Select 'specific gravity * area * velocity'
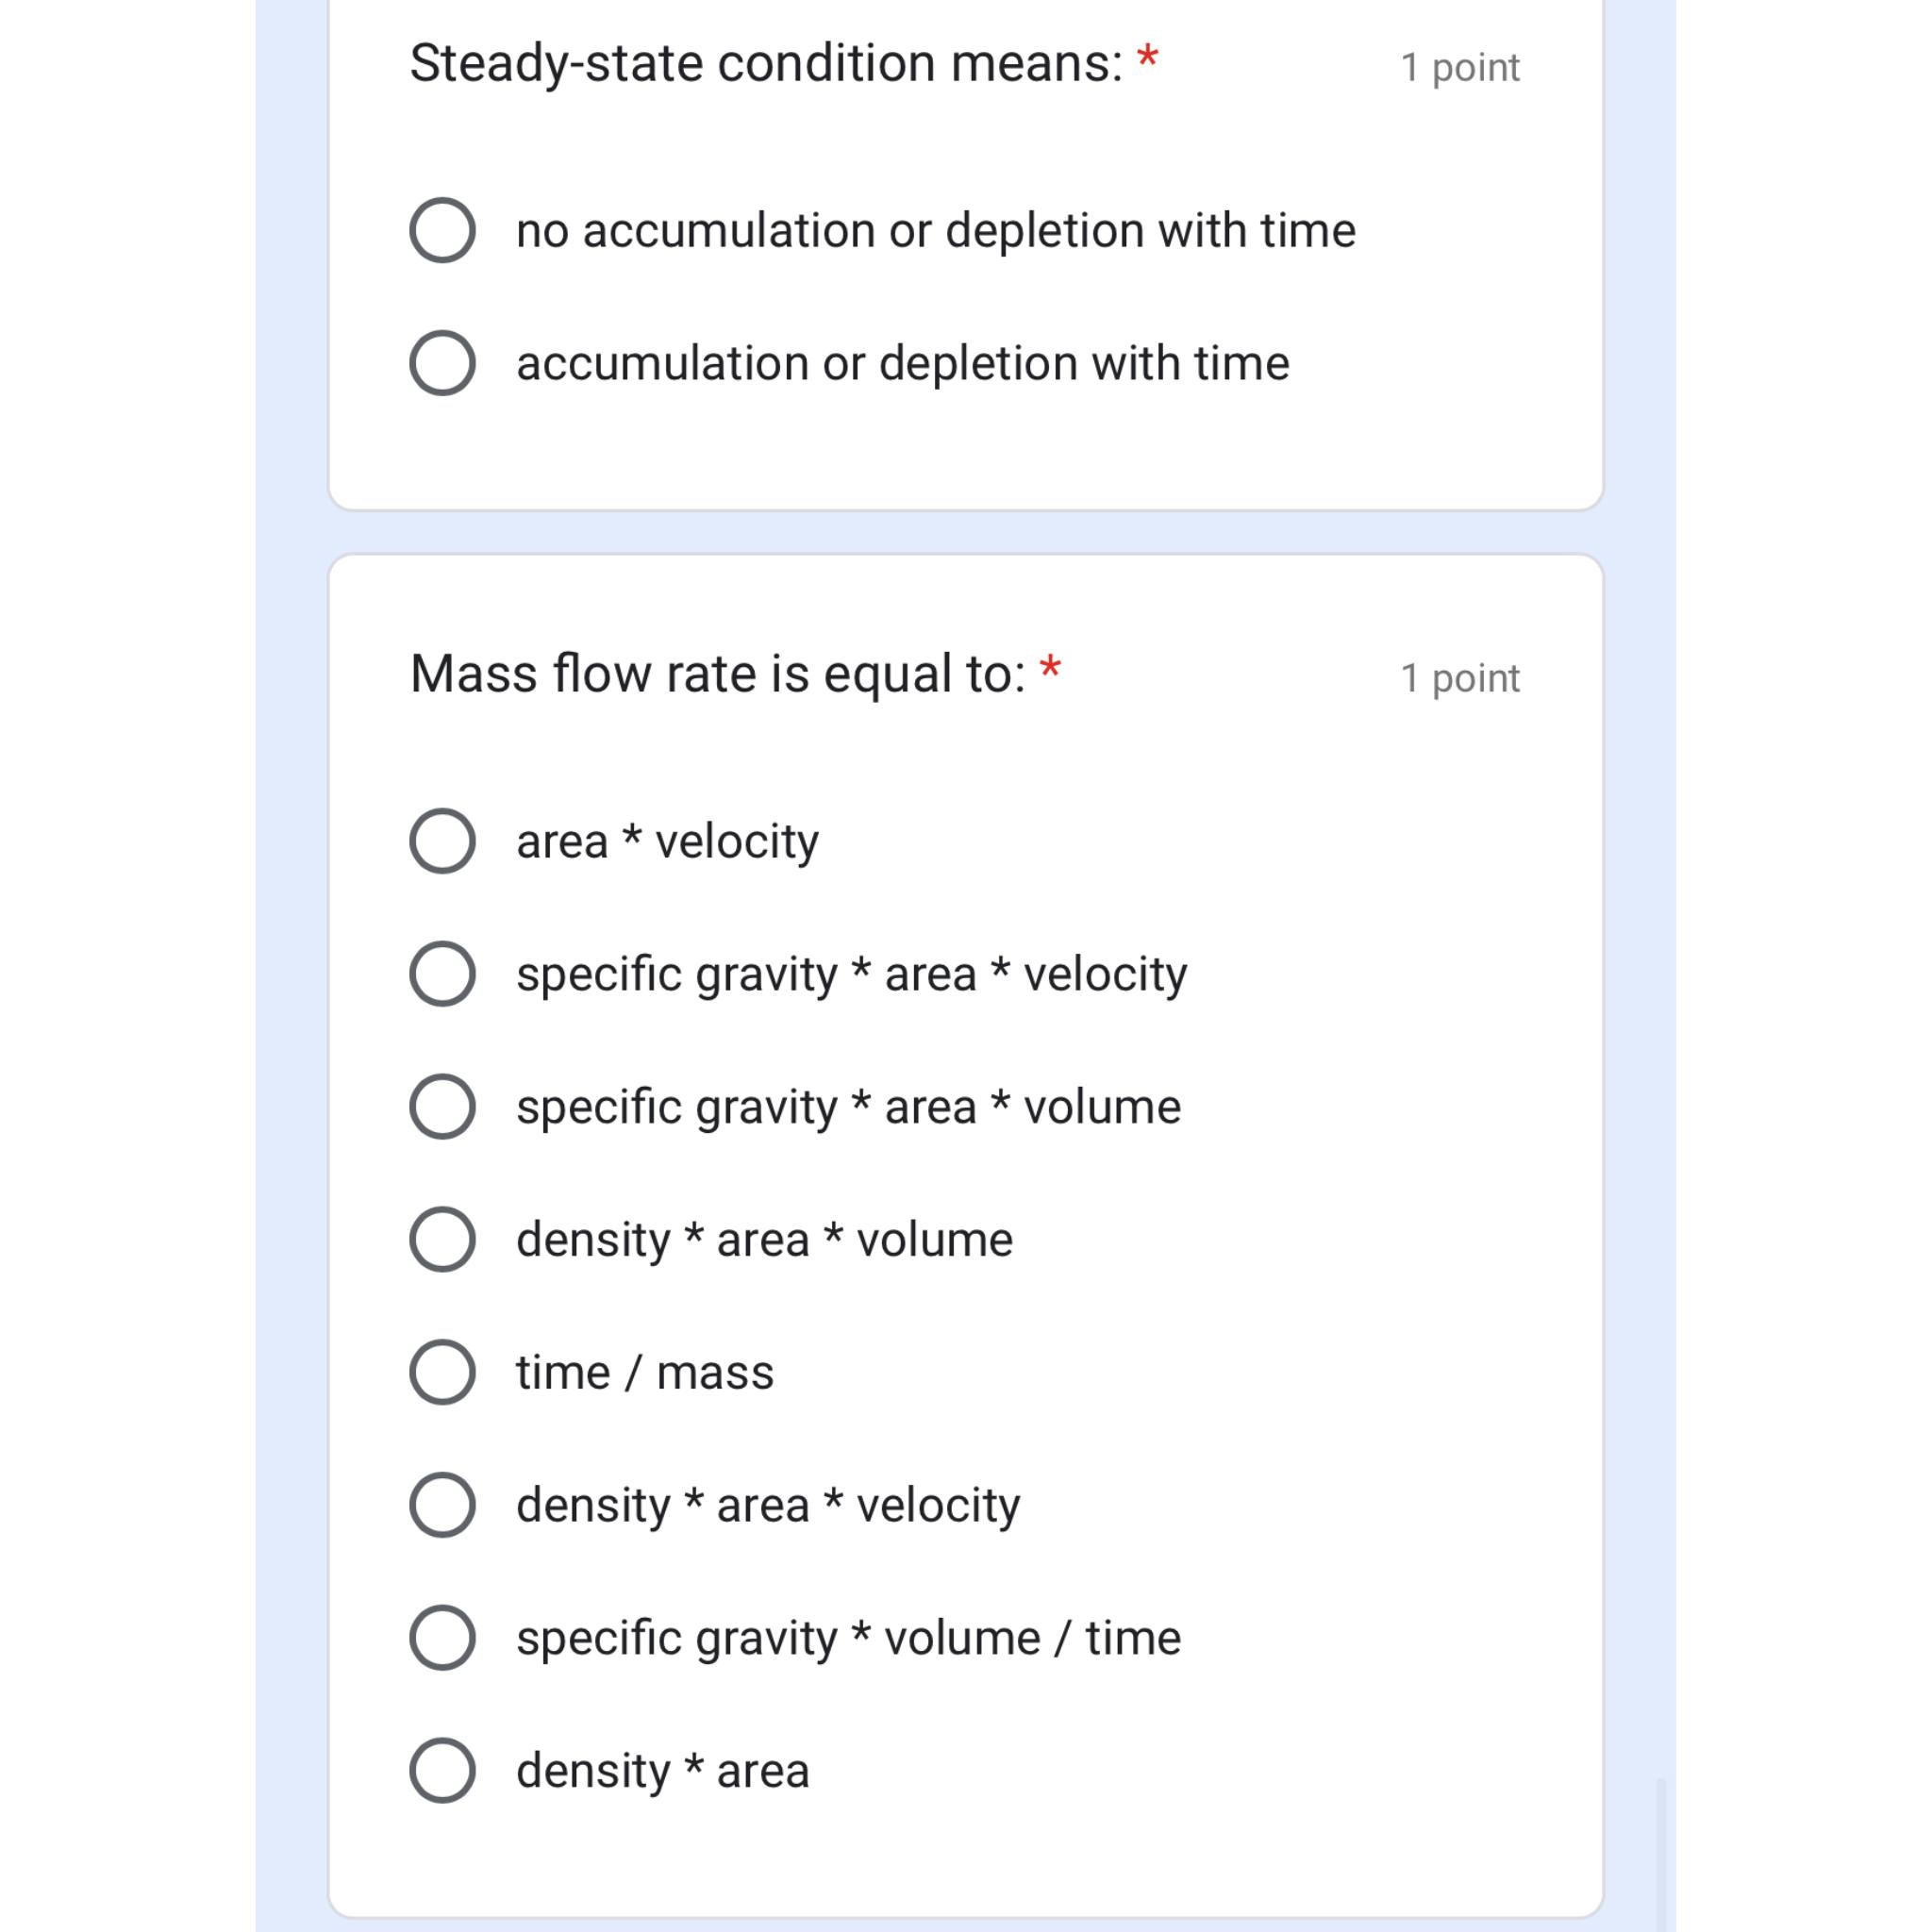 pos(850,973)
